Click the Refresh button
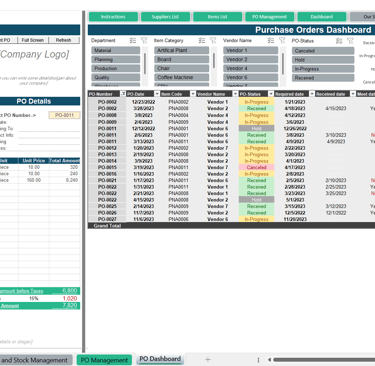Screen dimensions: 375x366 64,40
